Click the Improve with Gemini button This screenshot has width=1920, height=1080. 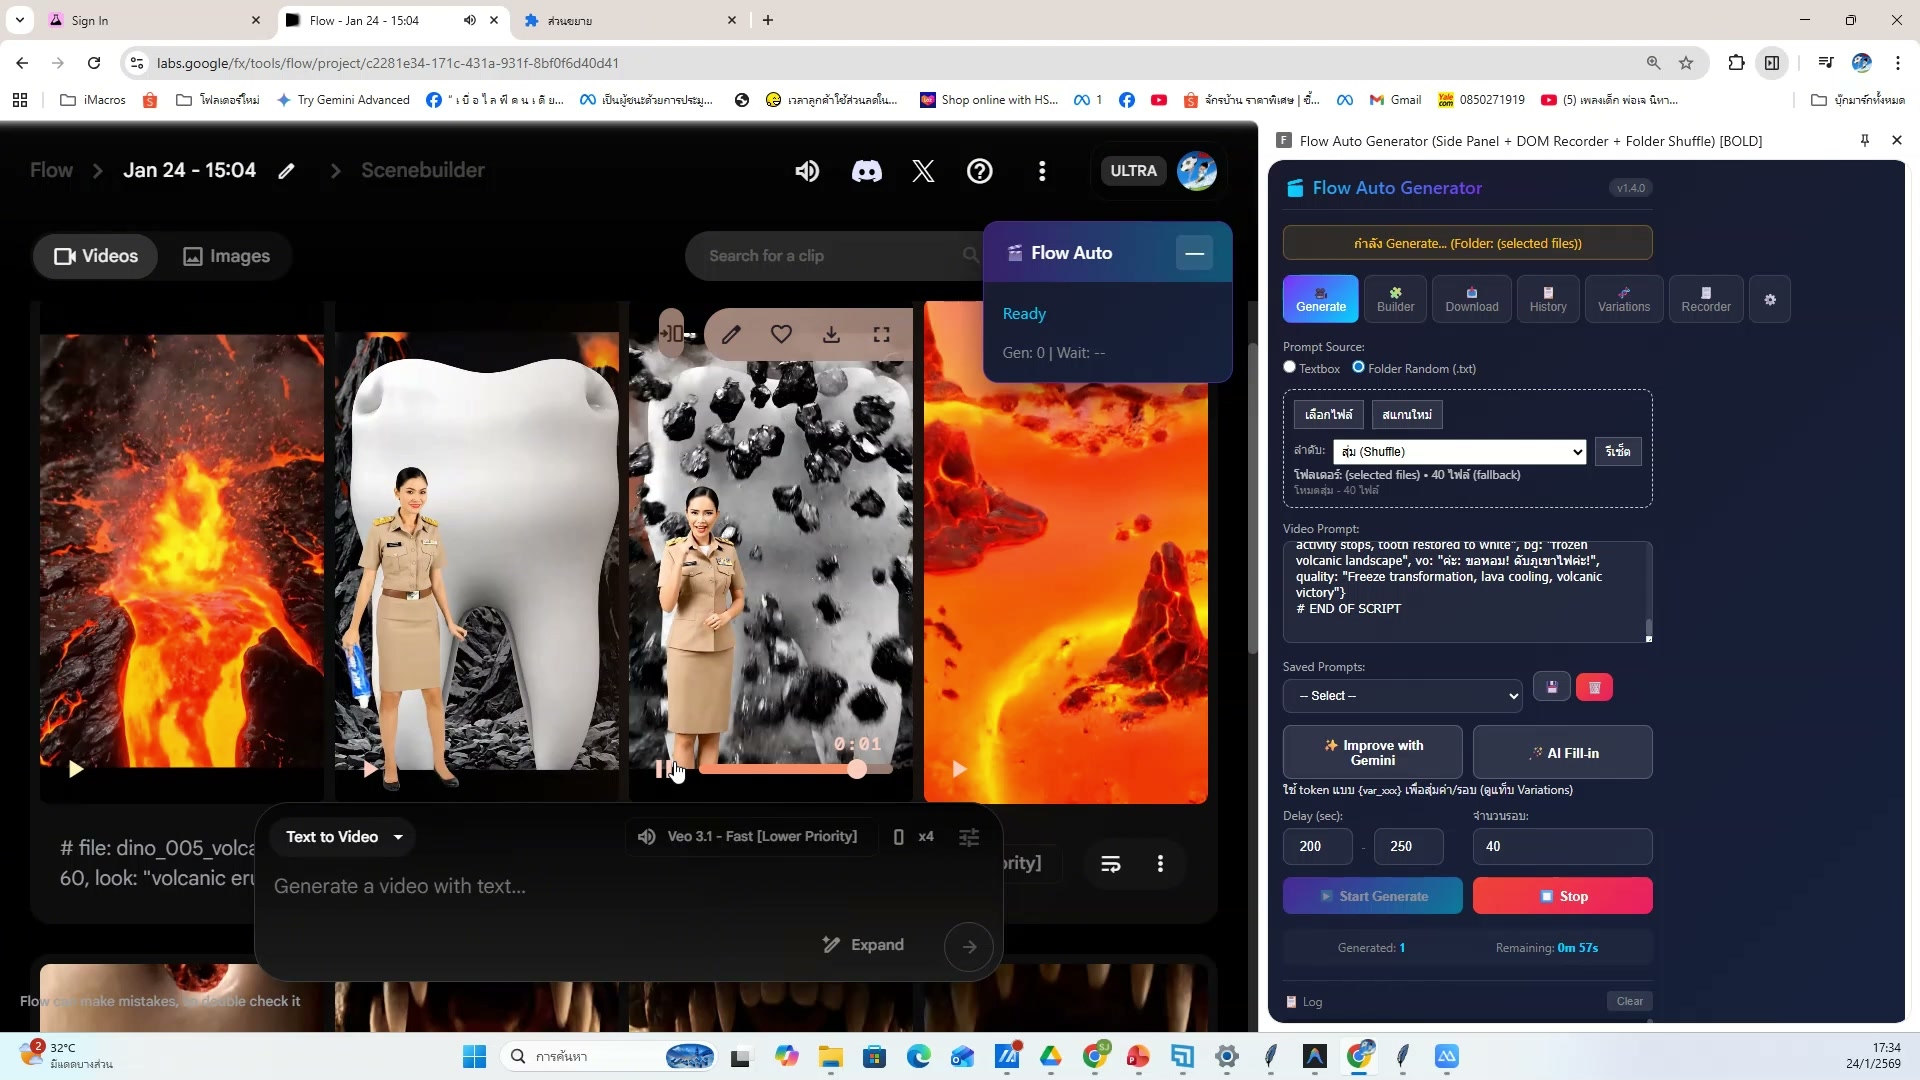(x=1372, y=752)
